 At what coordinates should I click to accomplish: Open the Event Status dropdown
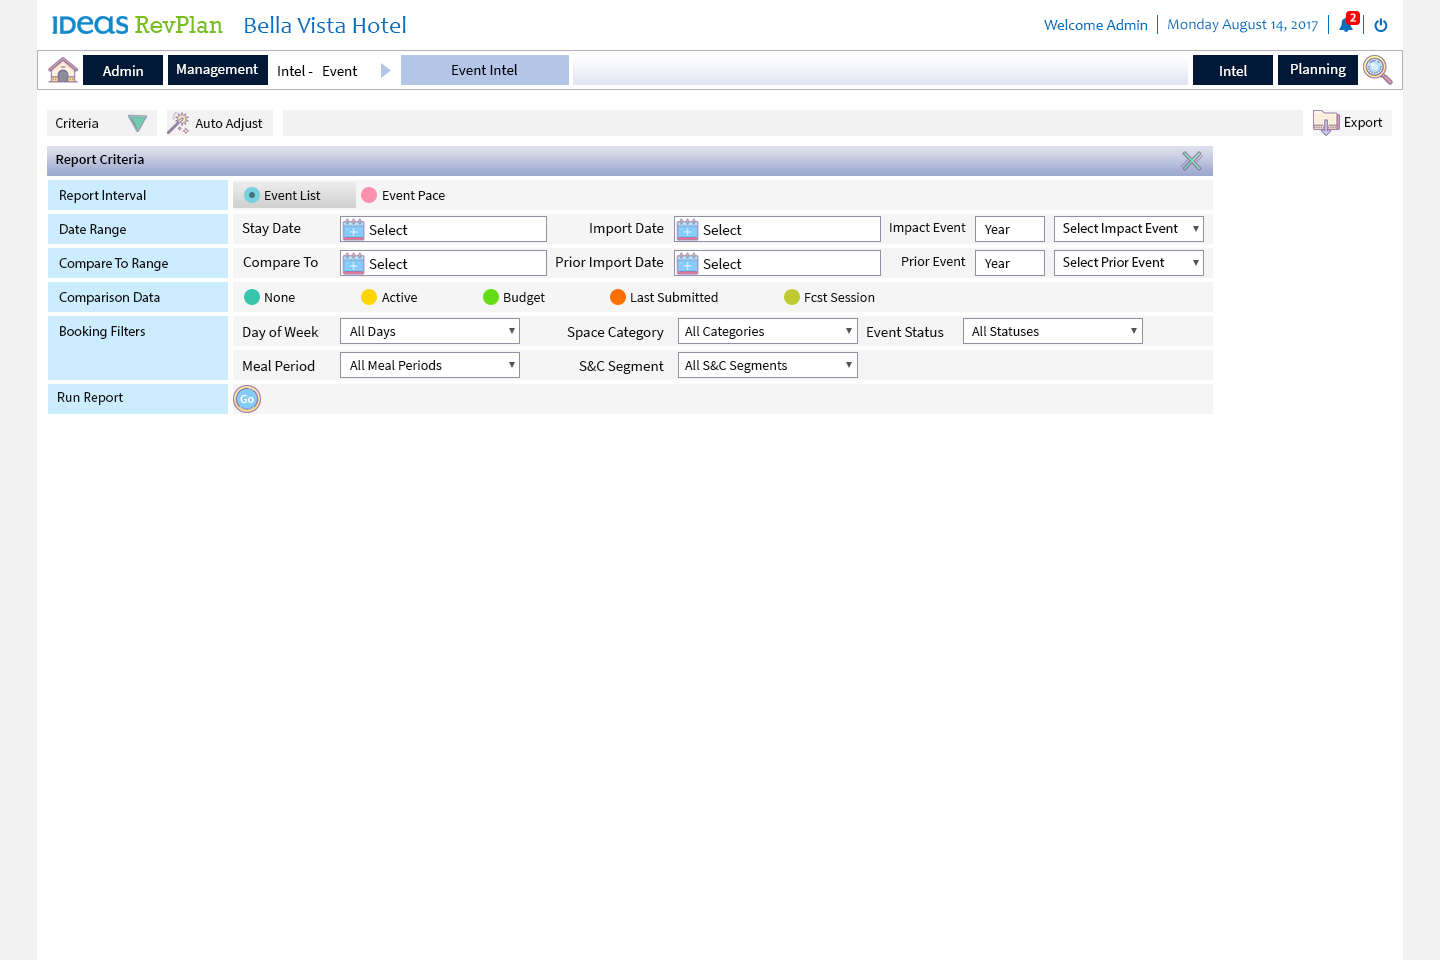[x=1052, y=332]
